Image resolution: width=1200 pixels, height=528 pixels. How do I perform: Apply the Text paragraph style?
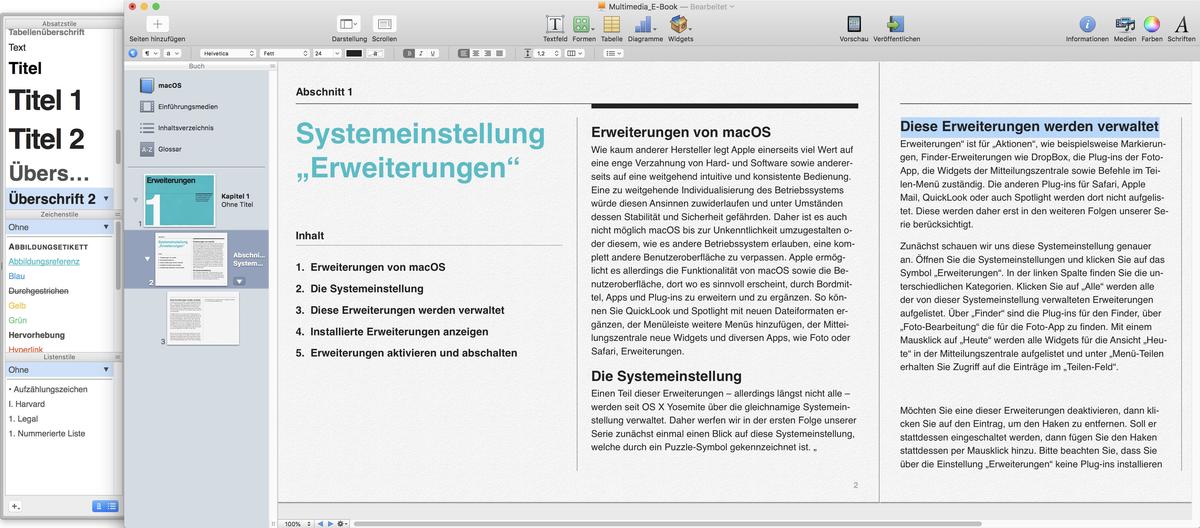tap(18, 47)
